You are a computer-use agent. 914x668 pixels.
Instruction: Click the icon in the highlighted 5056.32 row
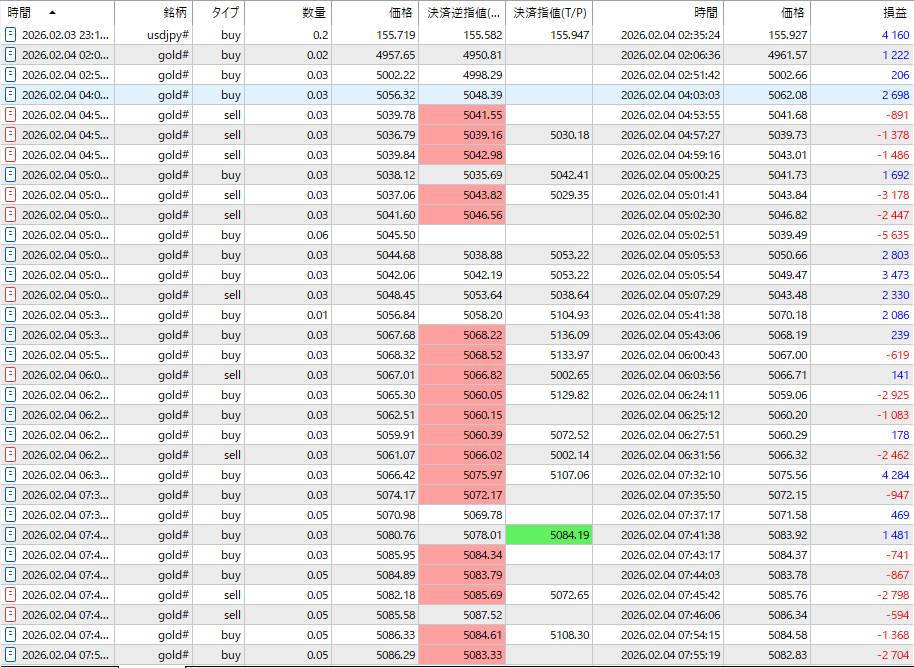(10, 95)
